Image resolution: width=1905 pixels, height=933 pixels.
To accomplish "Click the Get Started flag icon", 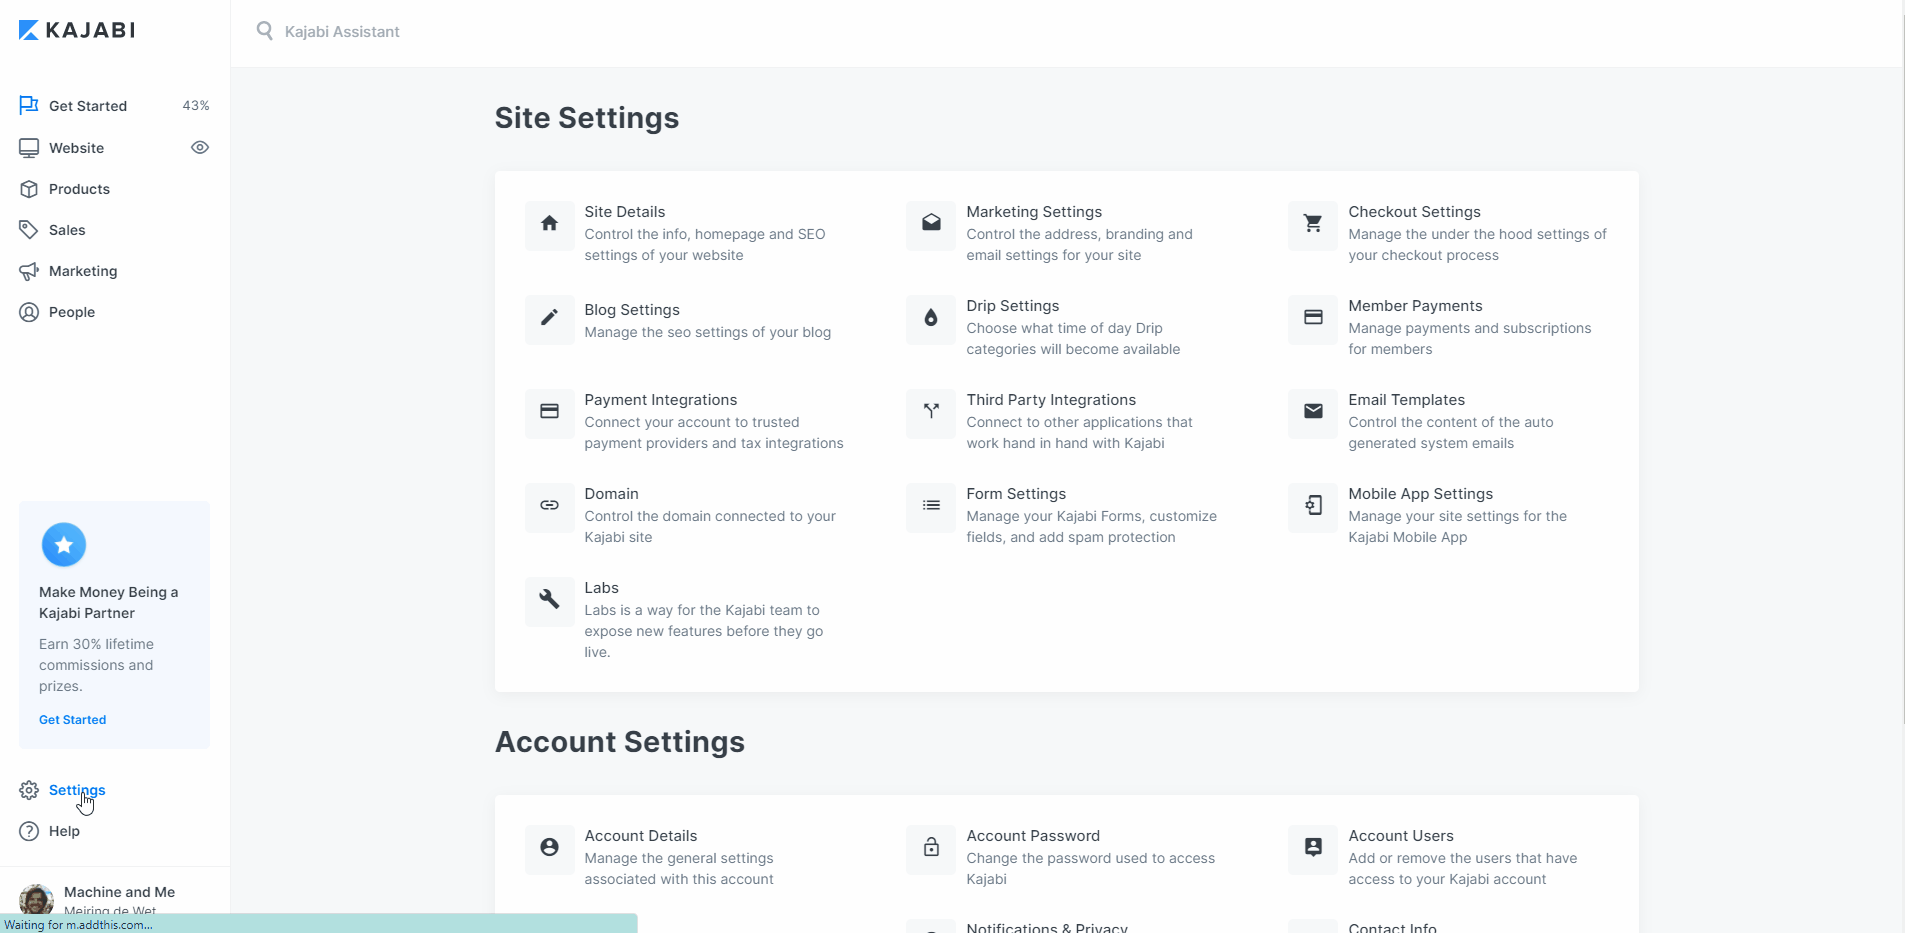I will click(x=29, y=105).
